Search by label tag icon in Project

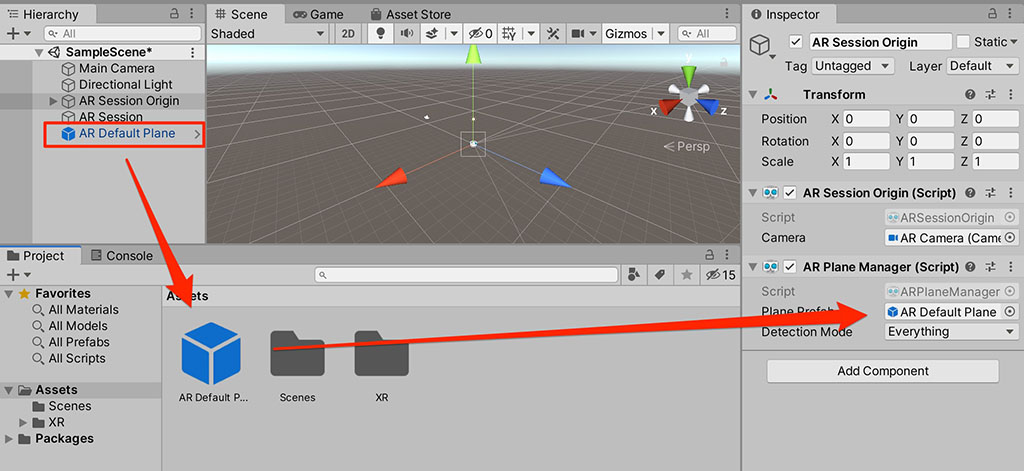660,275
